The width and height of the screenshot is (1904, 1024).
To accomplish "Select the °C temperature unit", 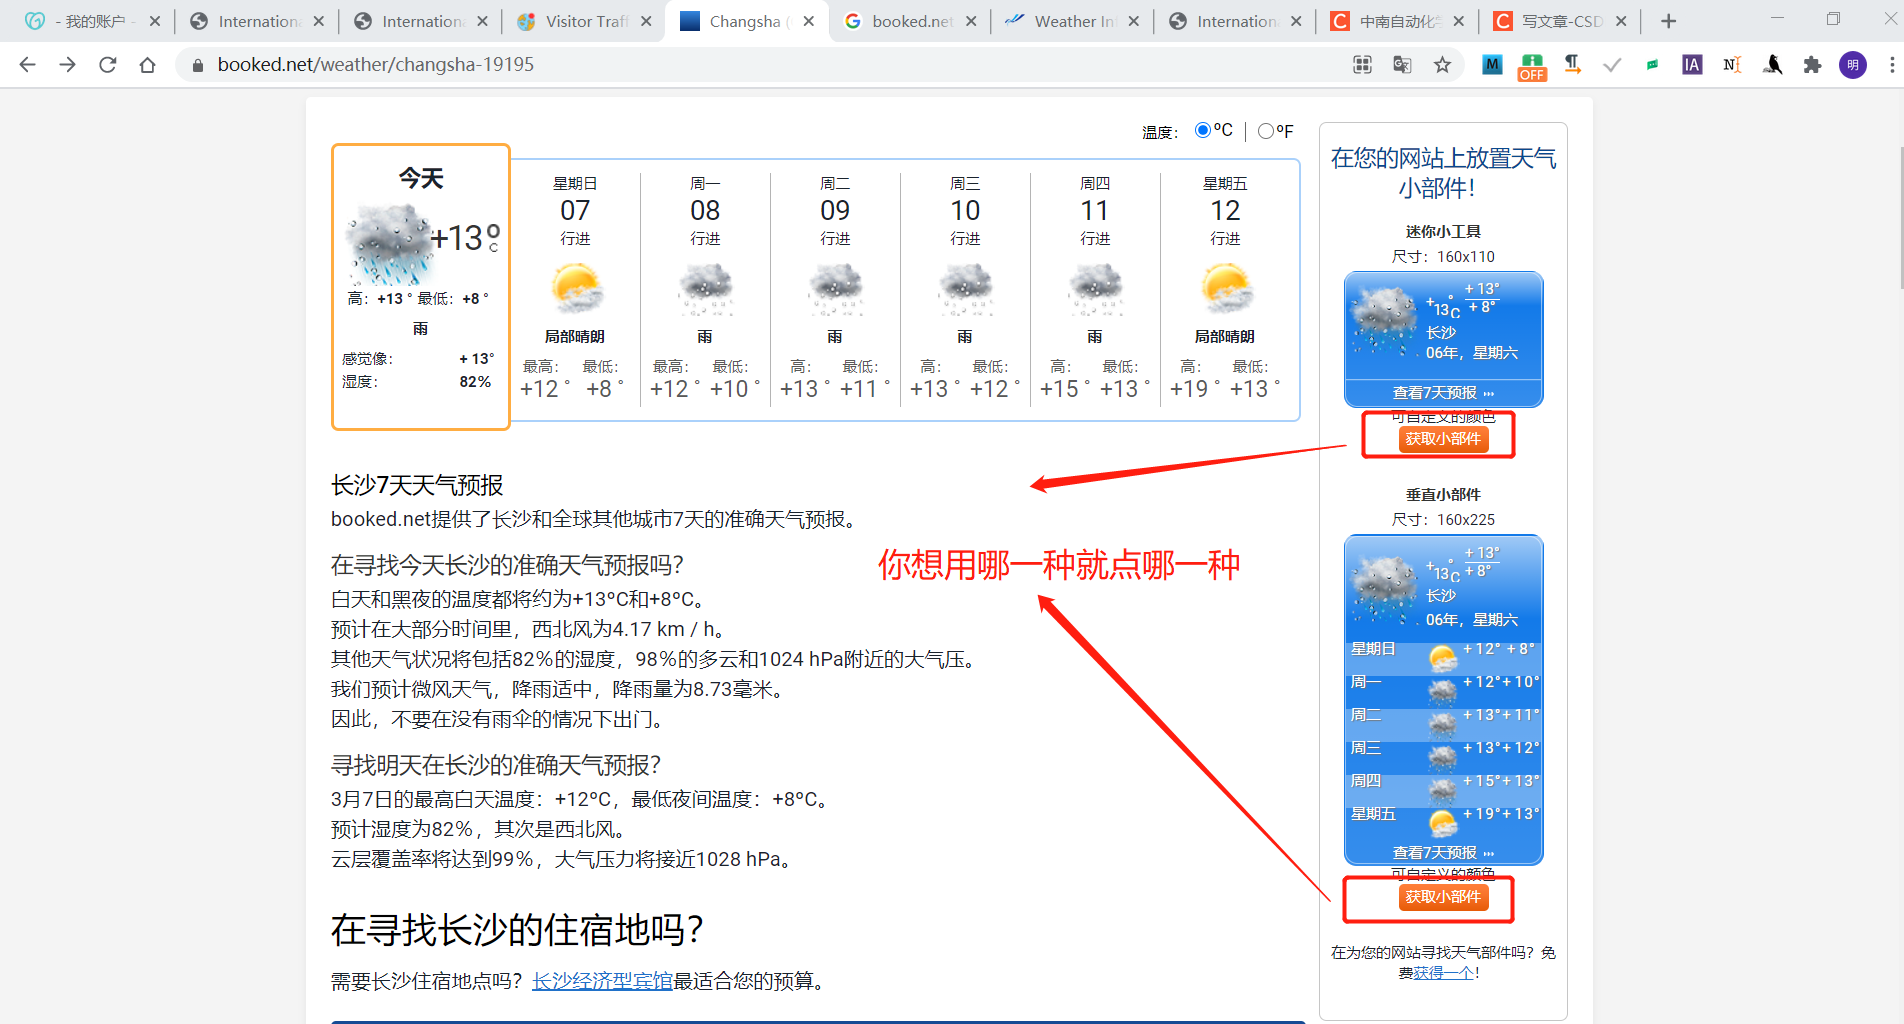I will (x=1202, y=130).
